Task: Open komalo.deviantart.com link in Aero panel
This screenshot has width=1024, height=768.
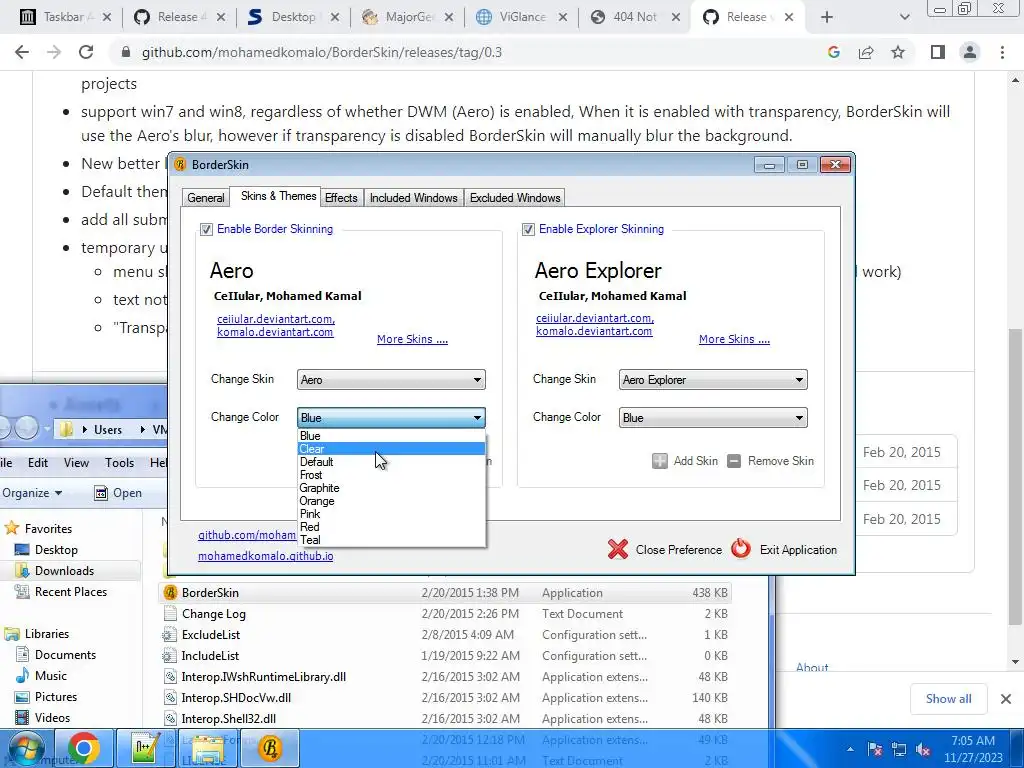Action: point(275,332)
